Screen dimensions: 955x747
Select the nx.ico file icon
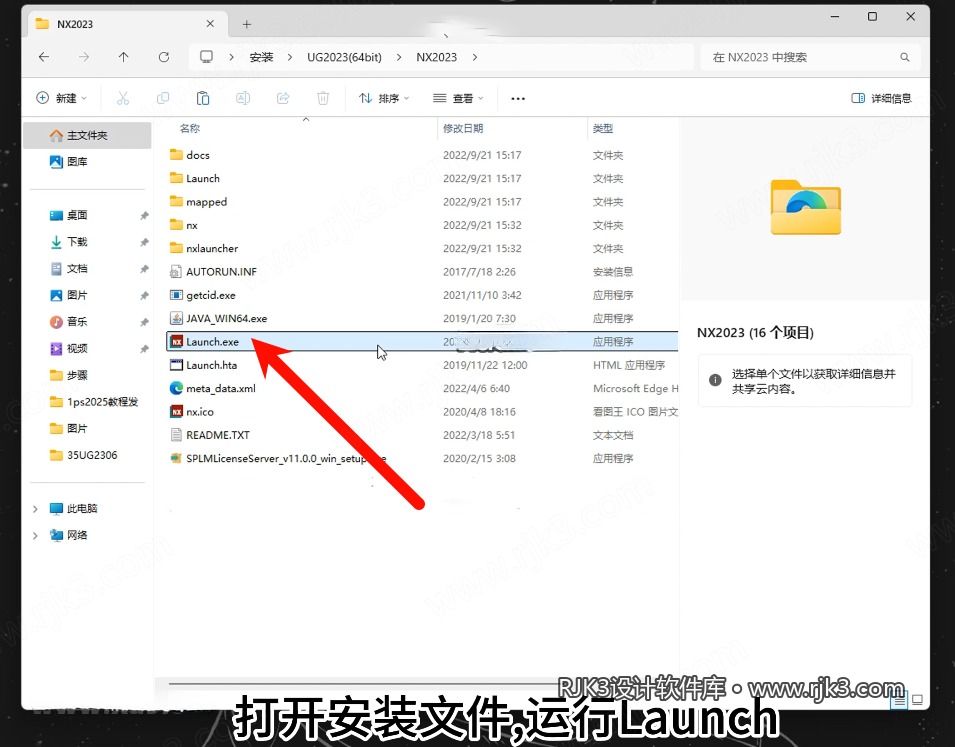pyautogui.click(x=176, y=412)
